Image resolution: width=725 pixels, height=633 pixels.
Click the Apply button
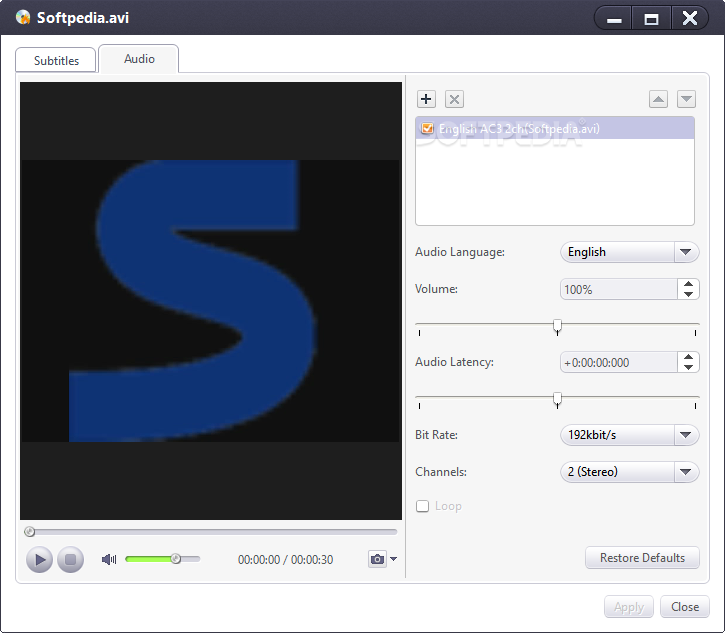628,607
